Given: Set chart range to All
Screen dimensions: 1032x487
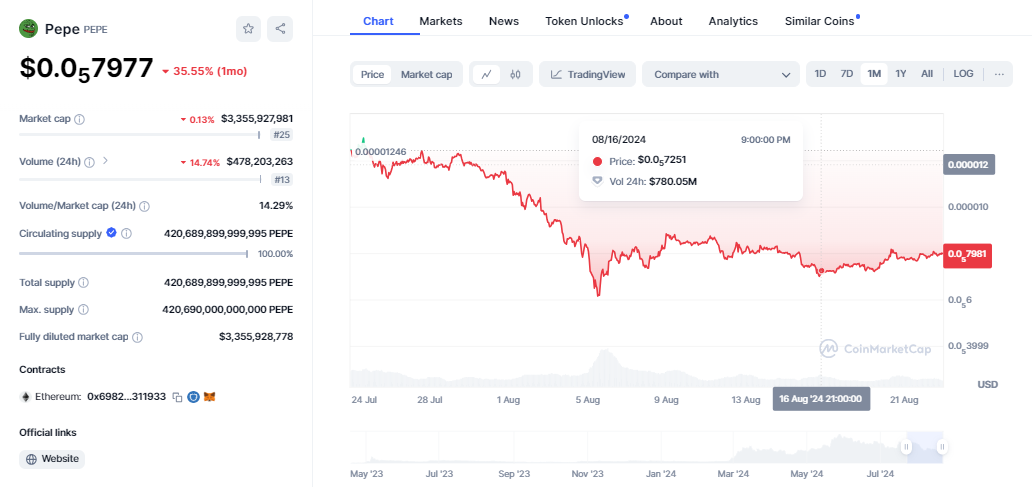Looking at the screenshot, I should [927, 74].
